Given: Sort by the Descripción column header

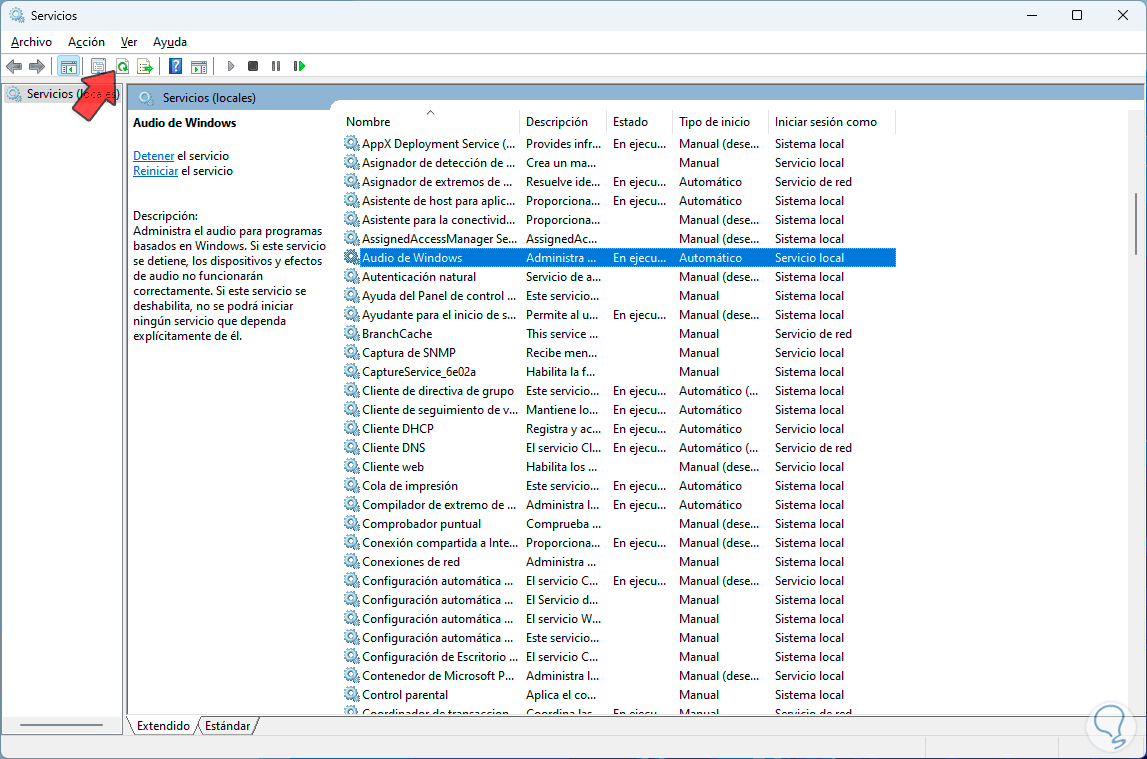Looking at the screenshot, I should 564,122.
